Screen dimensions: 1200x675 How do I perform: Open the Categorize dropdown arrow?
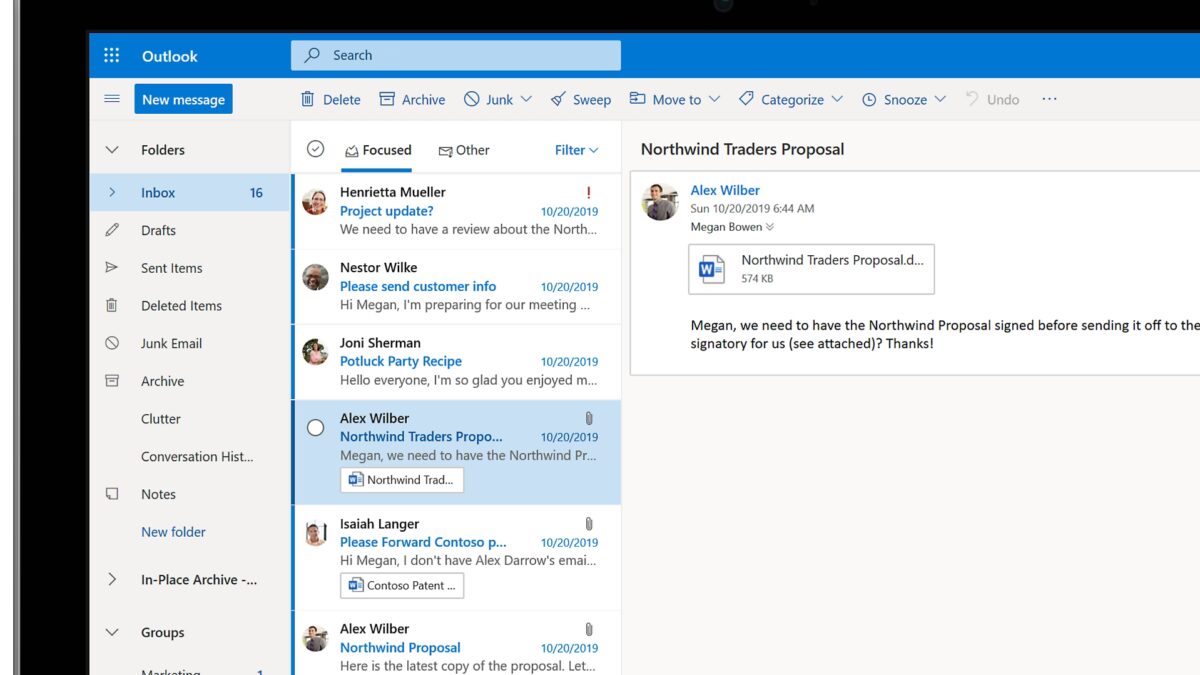(837, 99)
